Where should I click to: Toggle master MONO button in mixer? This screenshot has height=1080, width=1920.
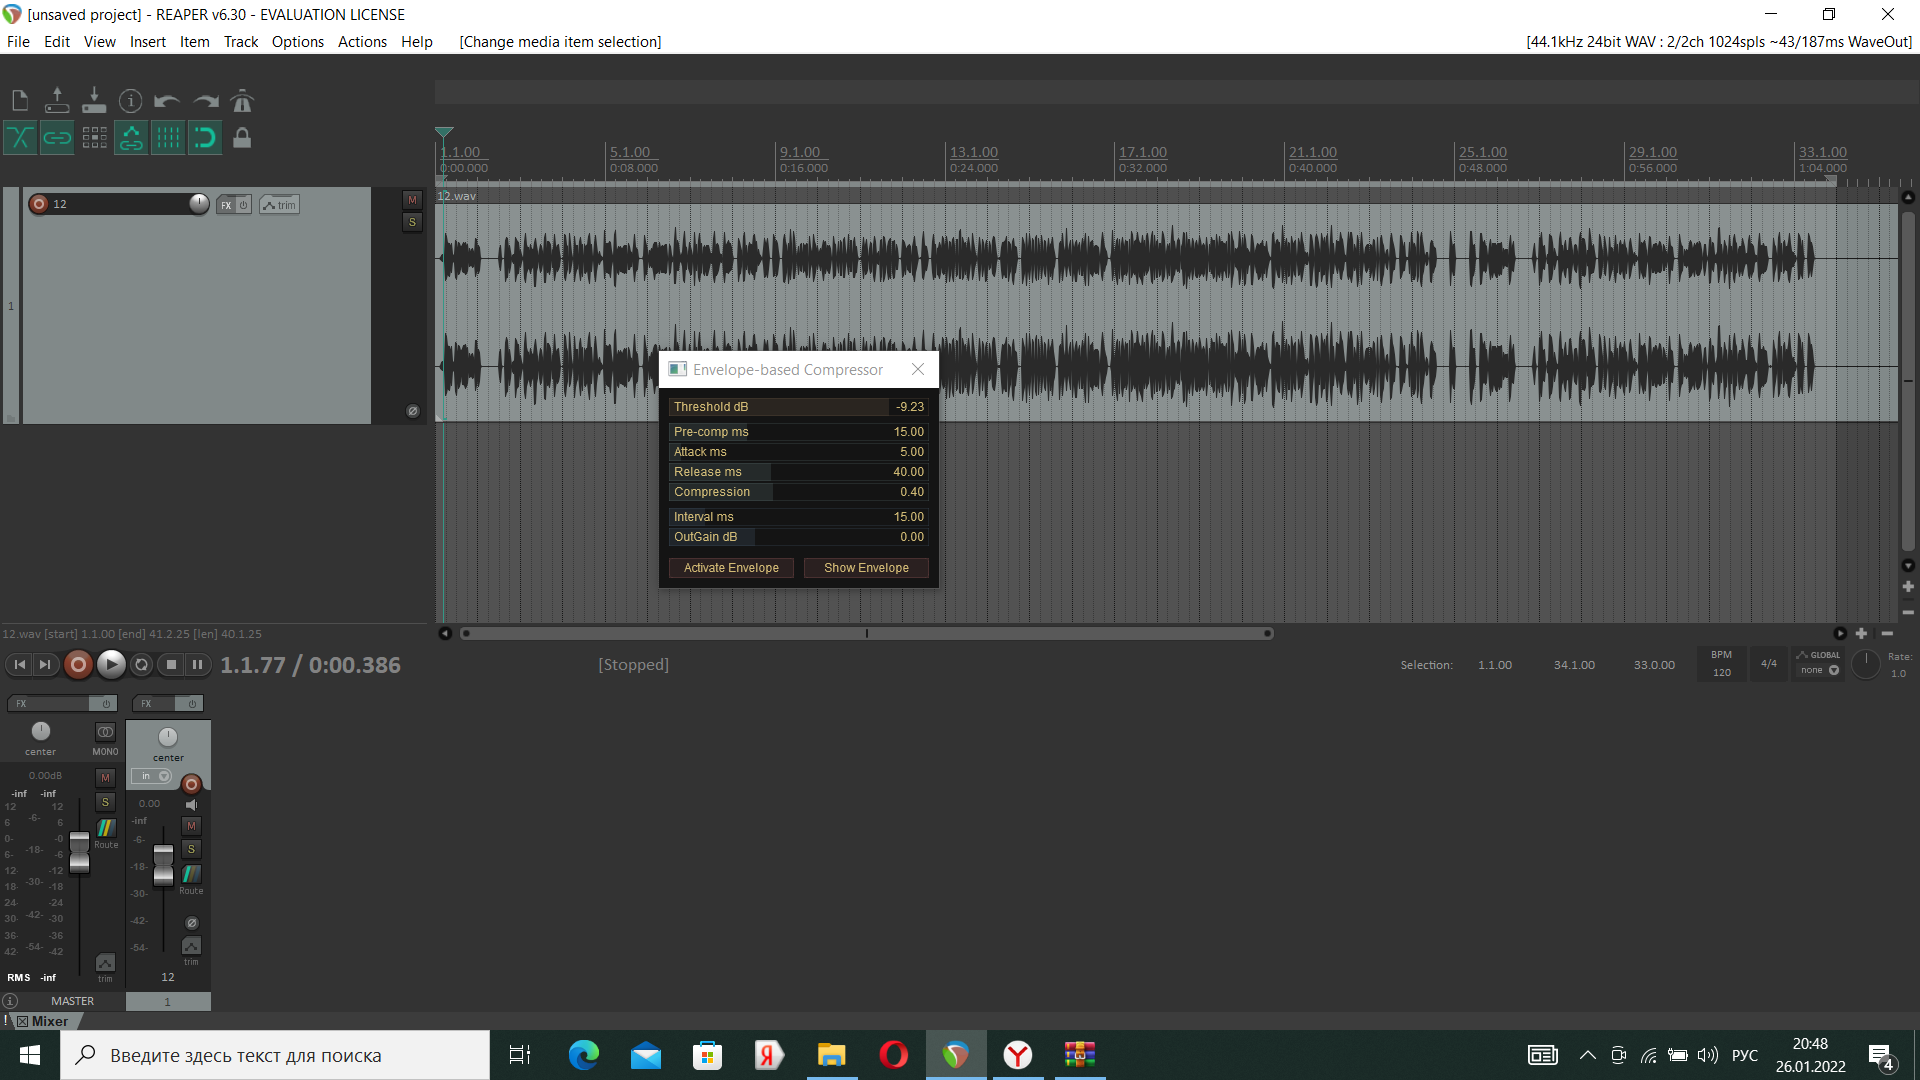pyautogui.click(x=105, y=733)
